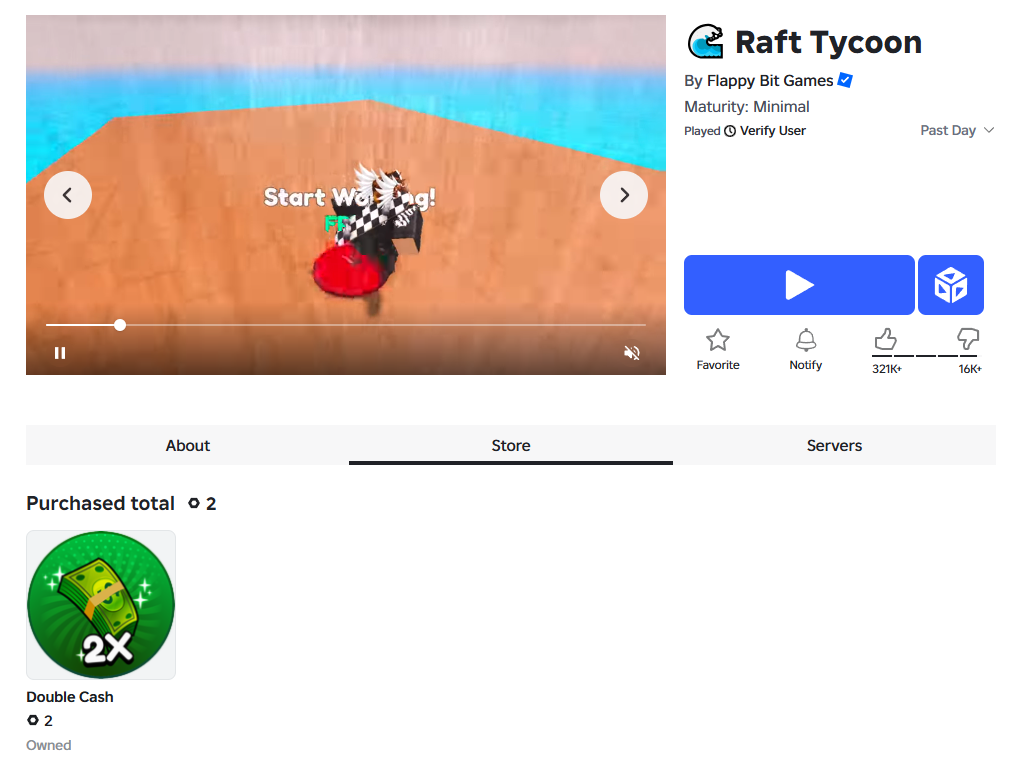Click the 321K+ likes count
The height and width of the screenshot is (767, 1012).
(x=887, y=369)
